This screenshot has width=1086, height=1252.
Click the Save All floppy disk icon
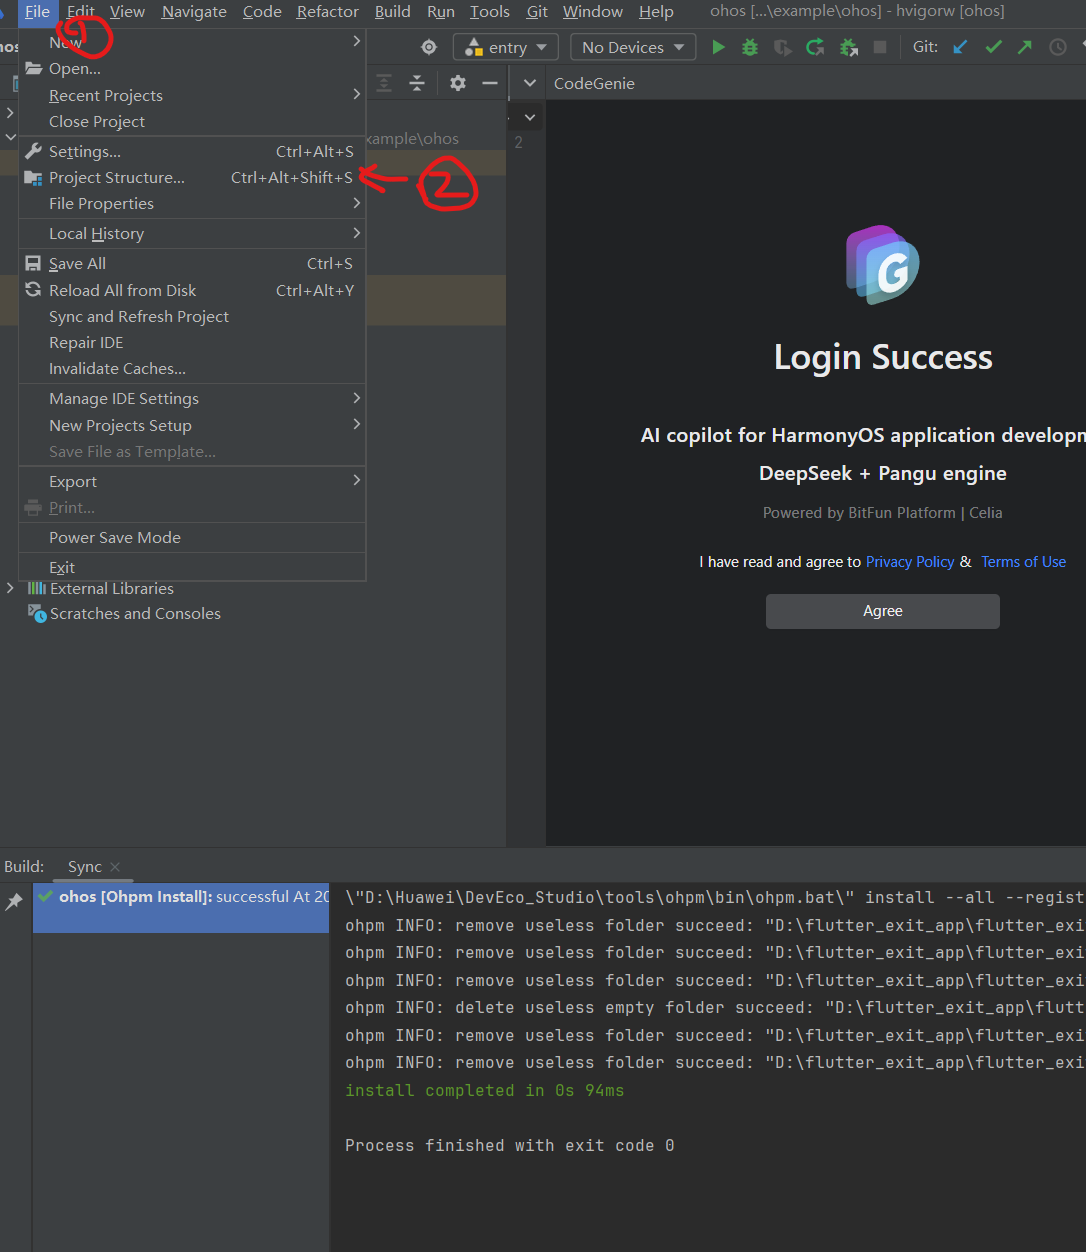[x=33, y=263]
